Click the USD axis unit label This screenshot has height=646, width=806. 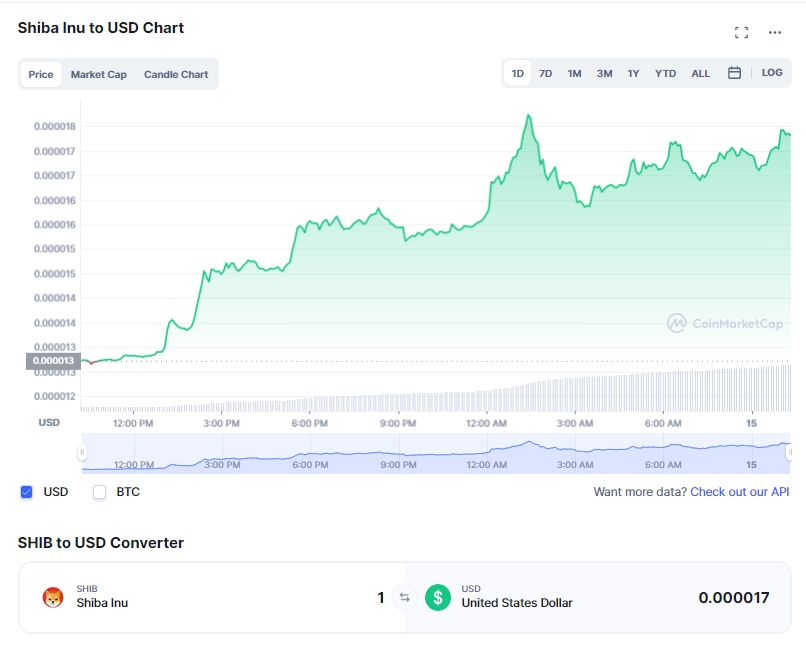pos(49,422)
